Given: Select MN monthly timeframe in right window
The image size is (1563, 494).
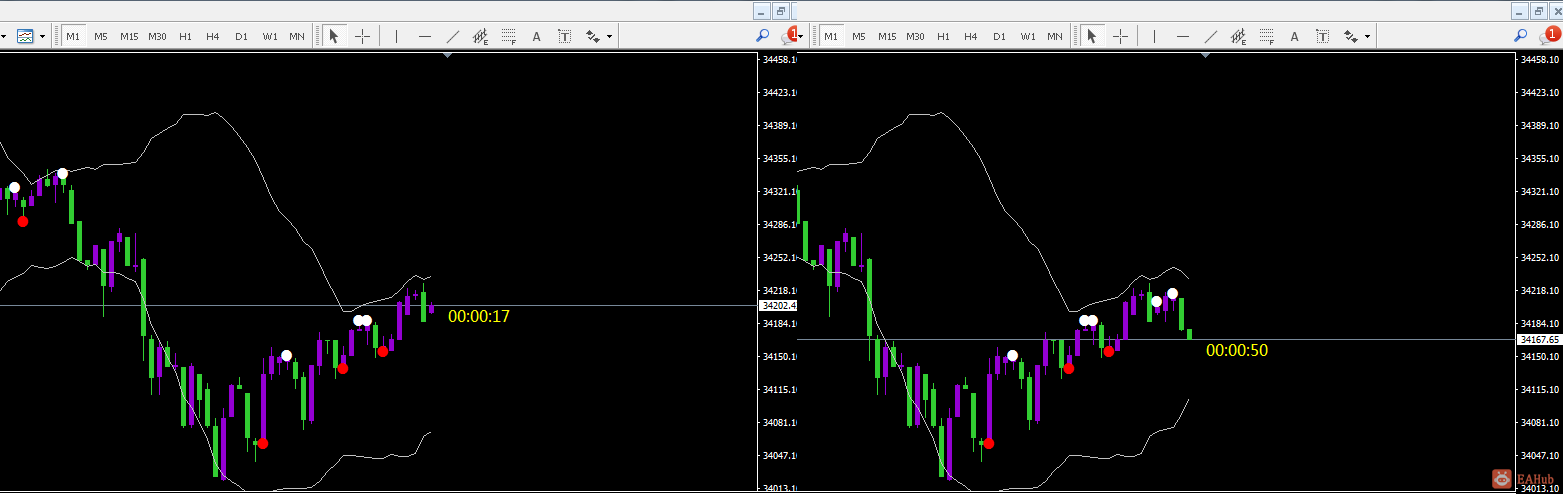Looking at the screenshot, I should [x=1055, y=36].
